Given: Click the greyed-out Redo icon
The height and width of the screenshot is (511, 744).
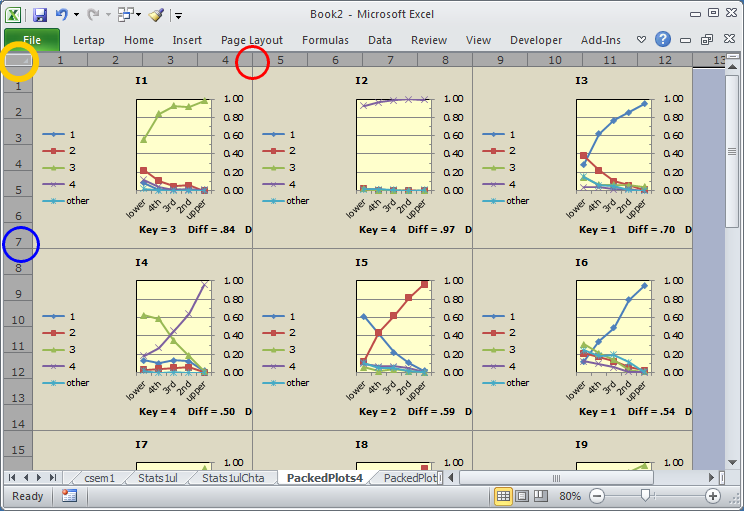Looking at the screenshot, I should (93, 15).
